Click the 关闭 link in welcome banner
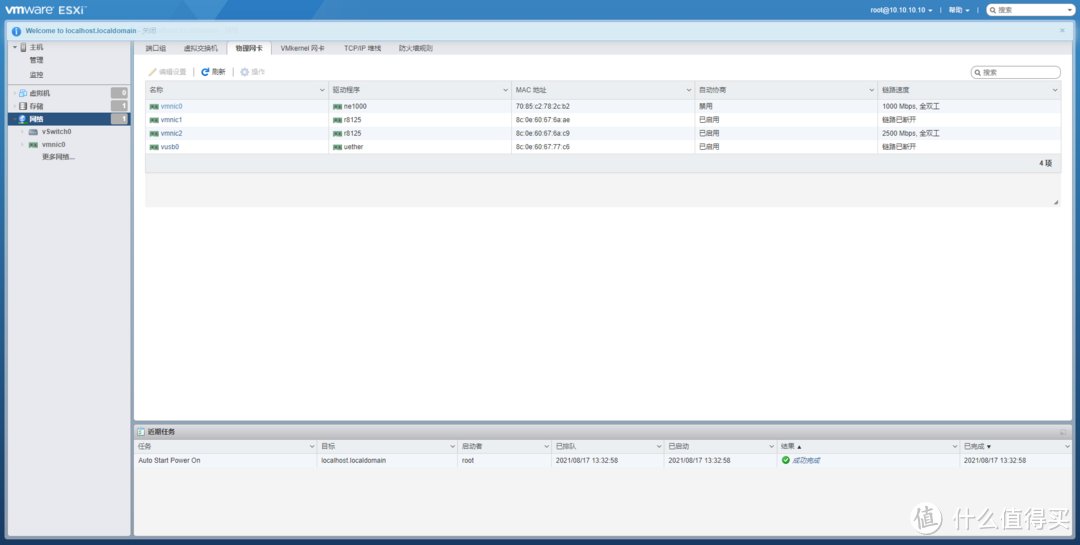The height and width of the screenshot is (545, 1080). pos(149,31)
